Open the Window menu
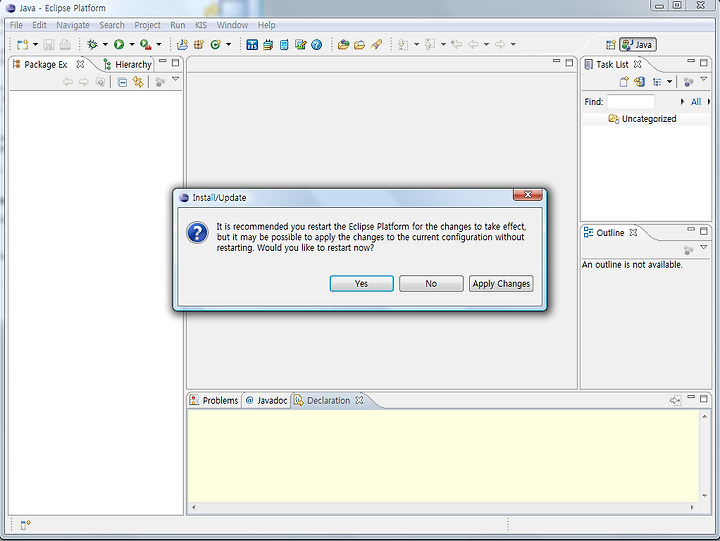The width and height of the screenshot is (720, 541). point(232,25)
